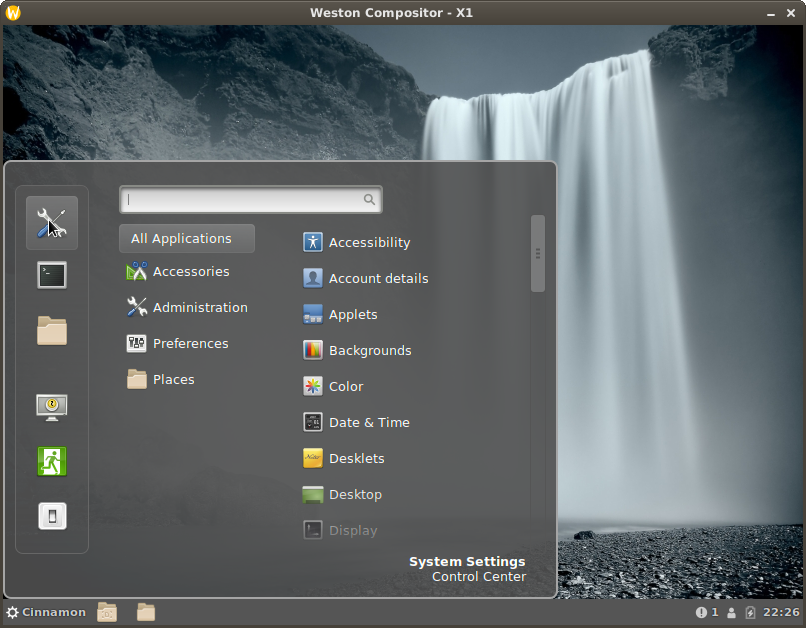Image resolution: width=806 pixels, height=628 pixels.
Task: Click the green Logout icon
Action: [52, 461]
